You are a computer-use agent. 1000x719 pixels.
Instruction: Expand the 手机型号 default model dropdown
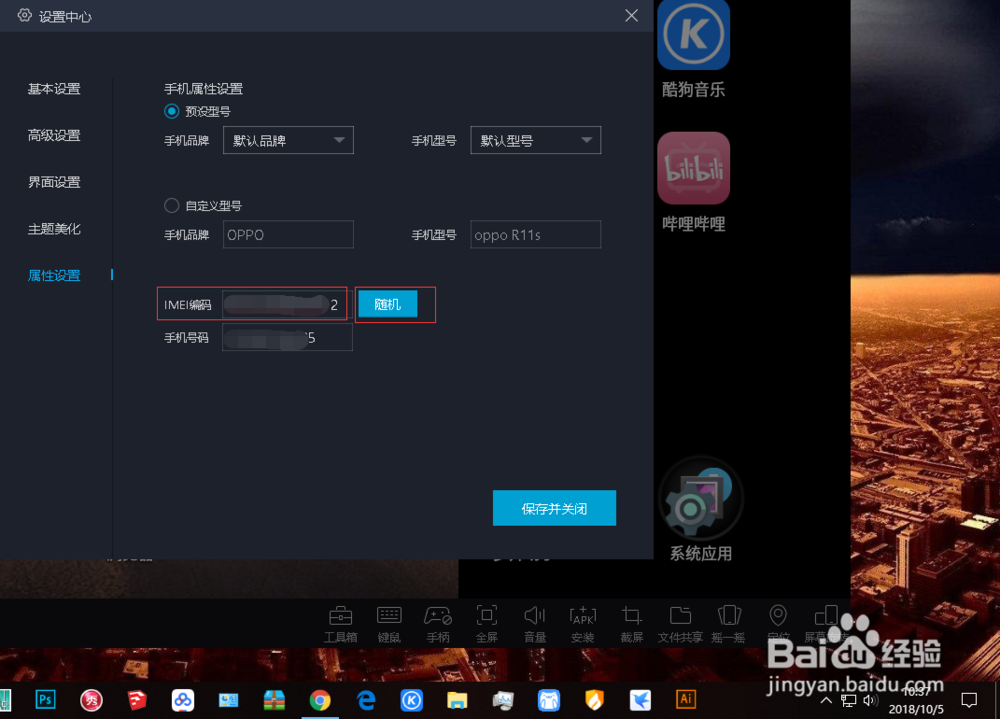tap(535, 140)
